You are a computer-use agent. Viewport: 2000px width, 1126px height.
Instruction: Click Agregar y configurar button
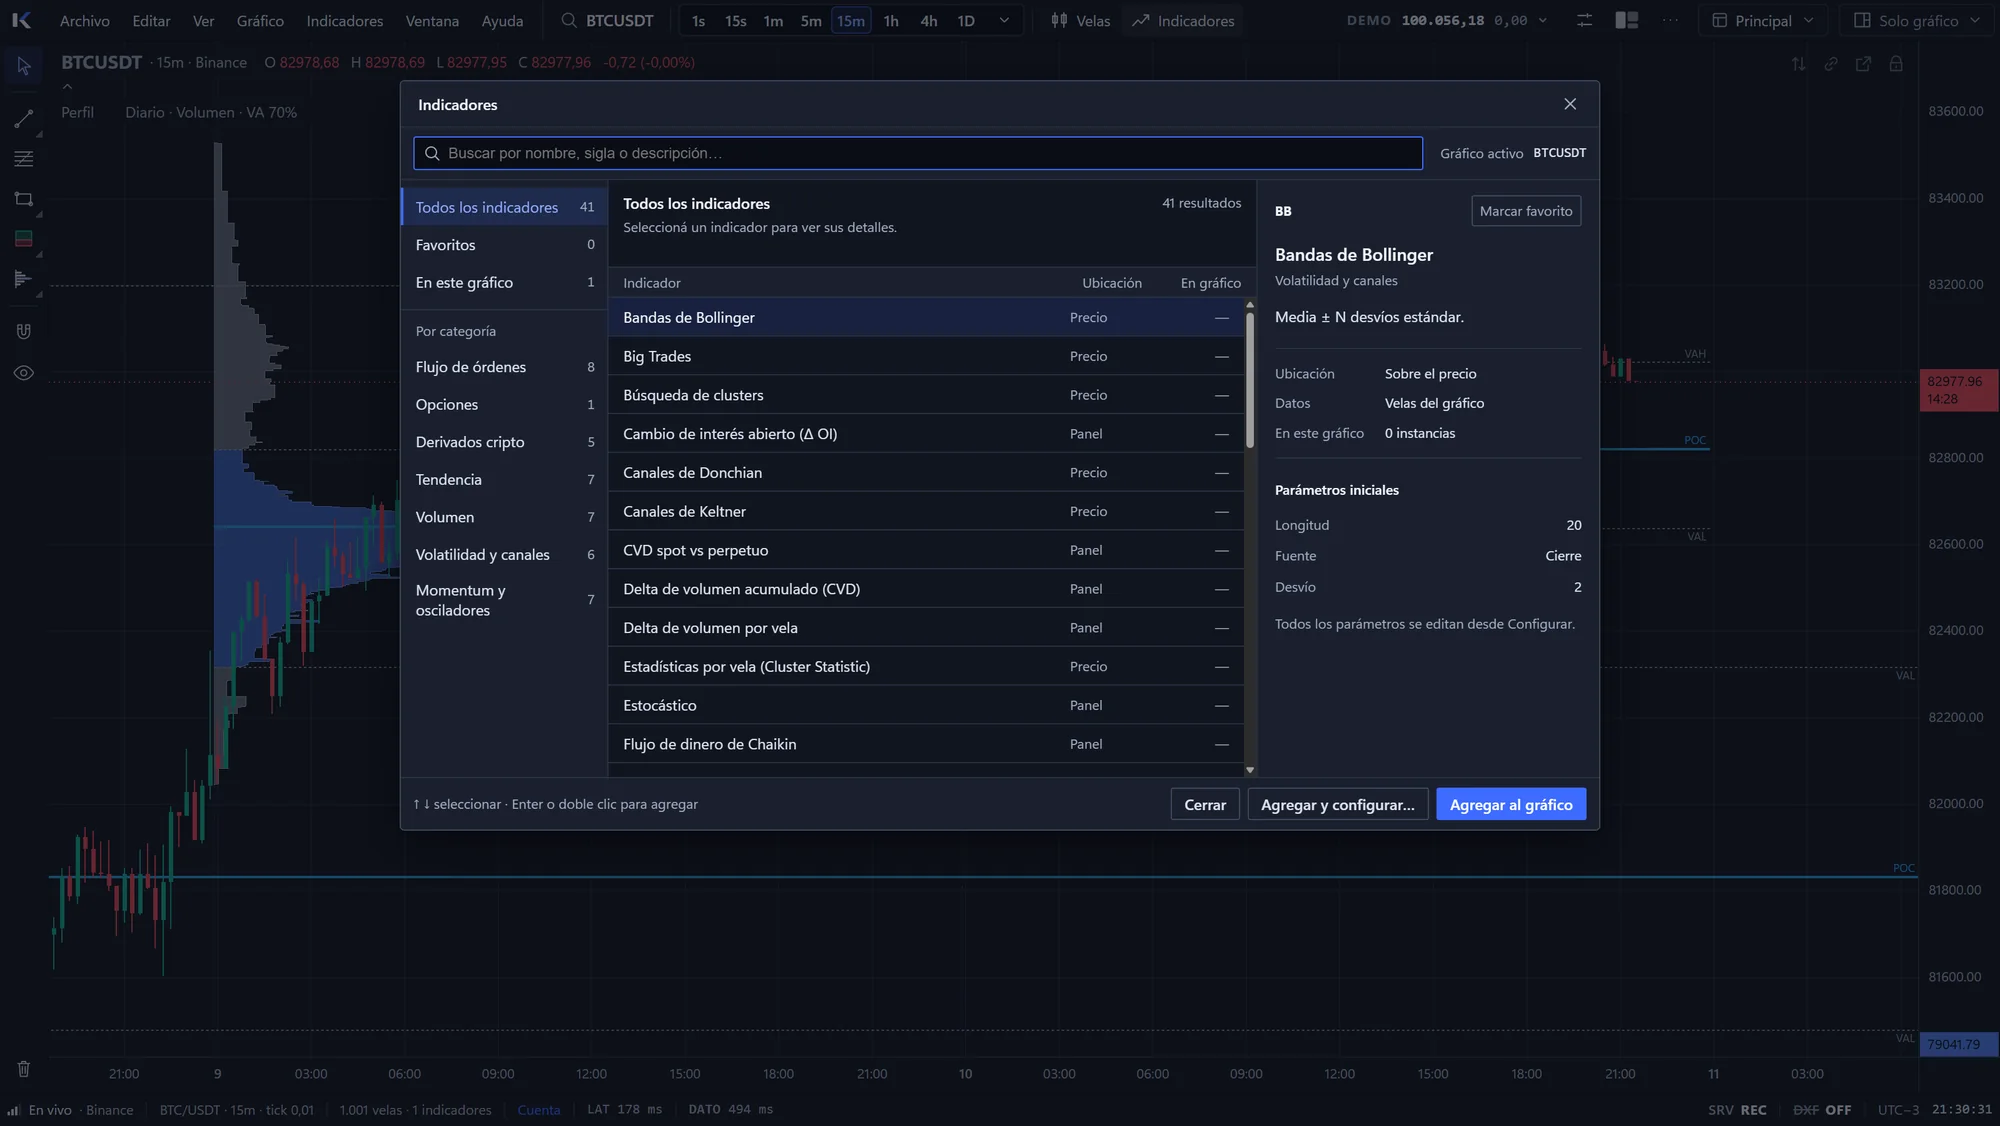pos(1337,805)
